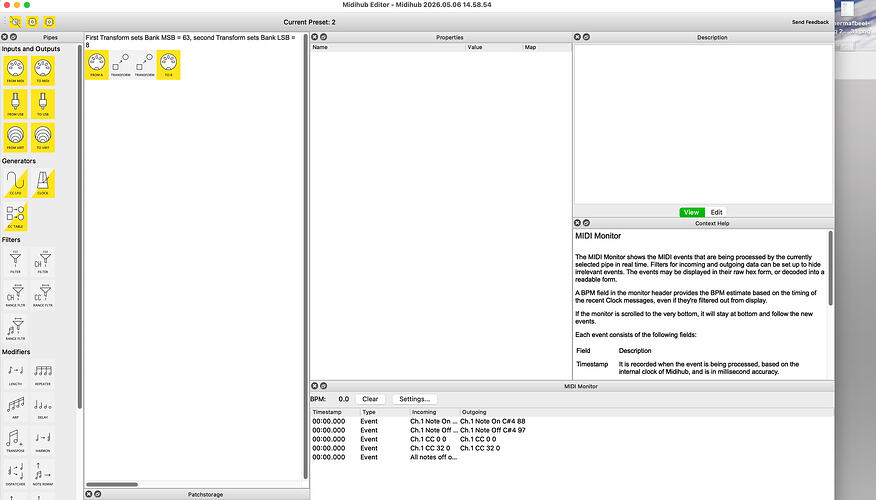Select the 'All notes off' incoming event
Screen dimensions: 876x500
point(434,457)
